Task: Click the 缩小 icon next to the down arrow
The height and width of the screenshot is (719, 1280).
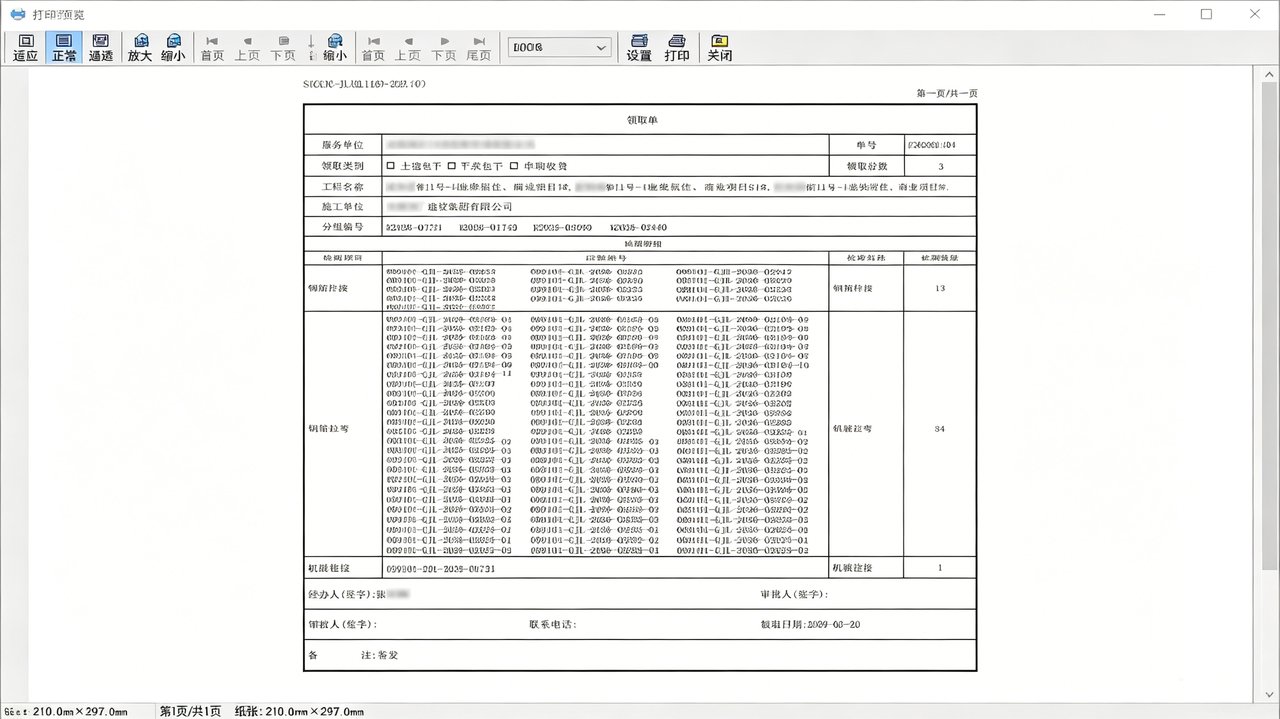Action: (335, 47)
